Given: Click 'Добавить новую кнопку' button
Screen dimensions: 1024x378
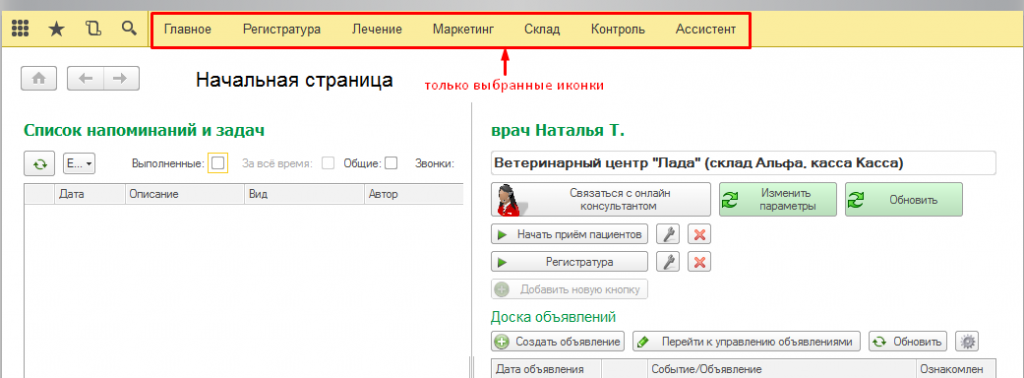Looking at the screenshot, I should coord(569,289).
